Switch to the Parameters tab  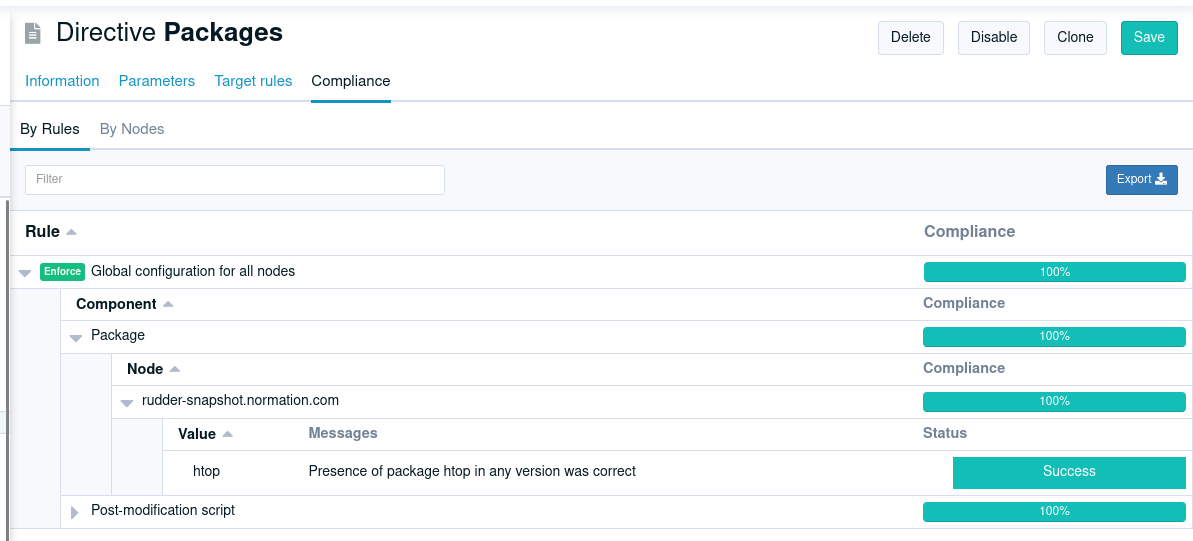pos(157,81)
